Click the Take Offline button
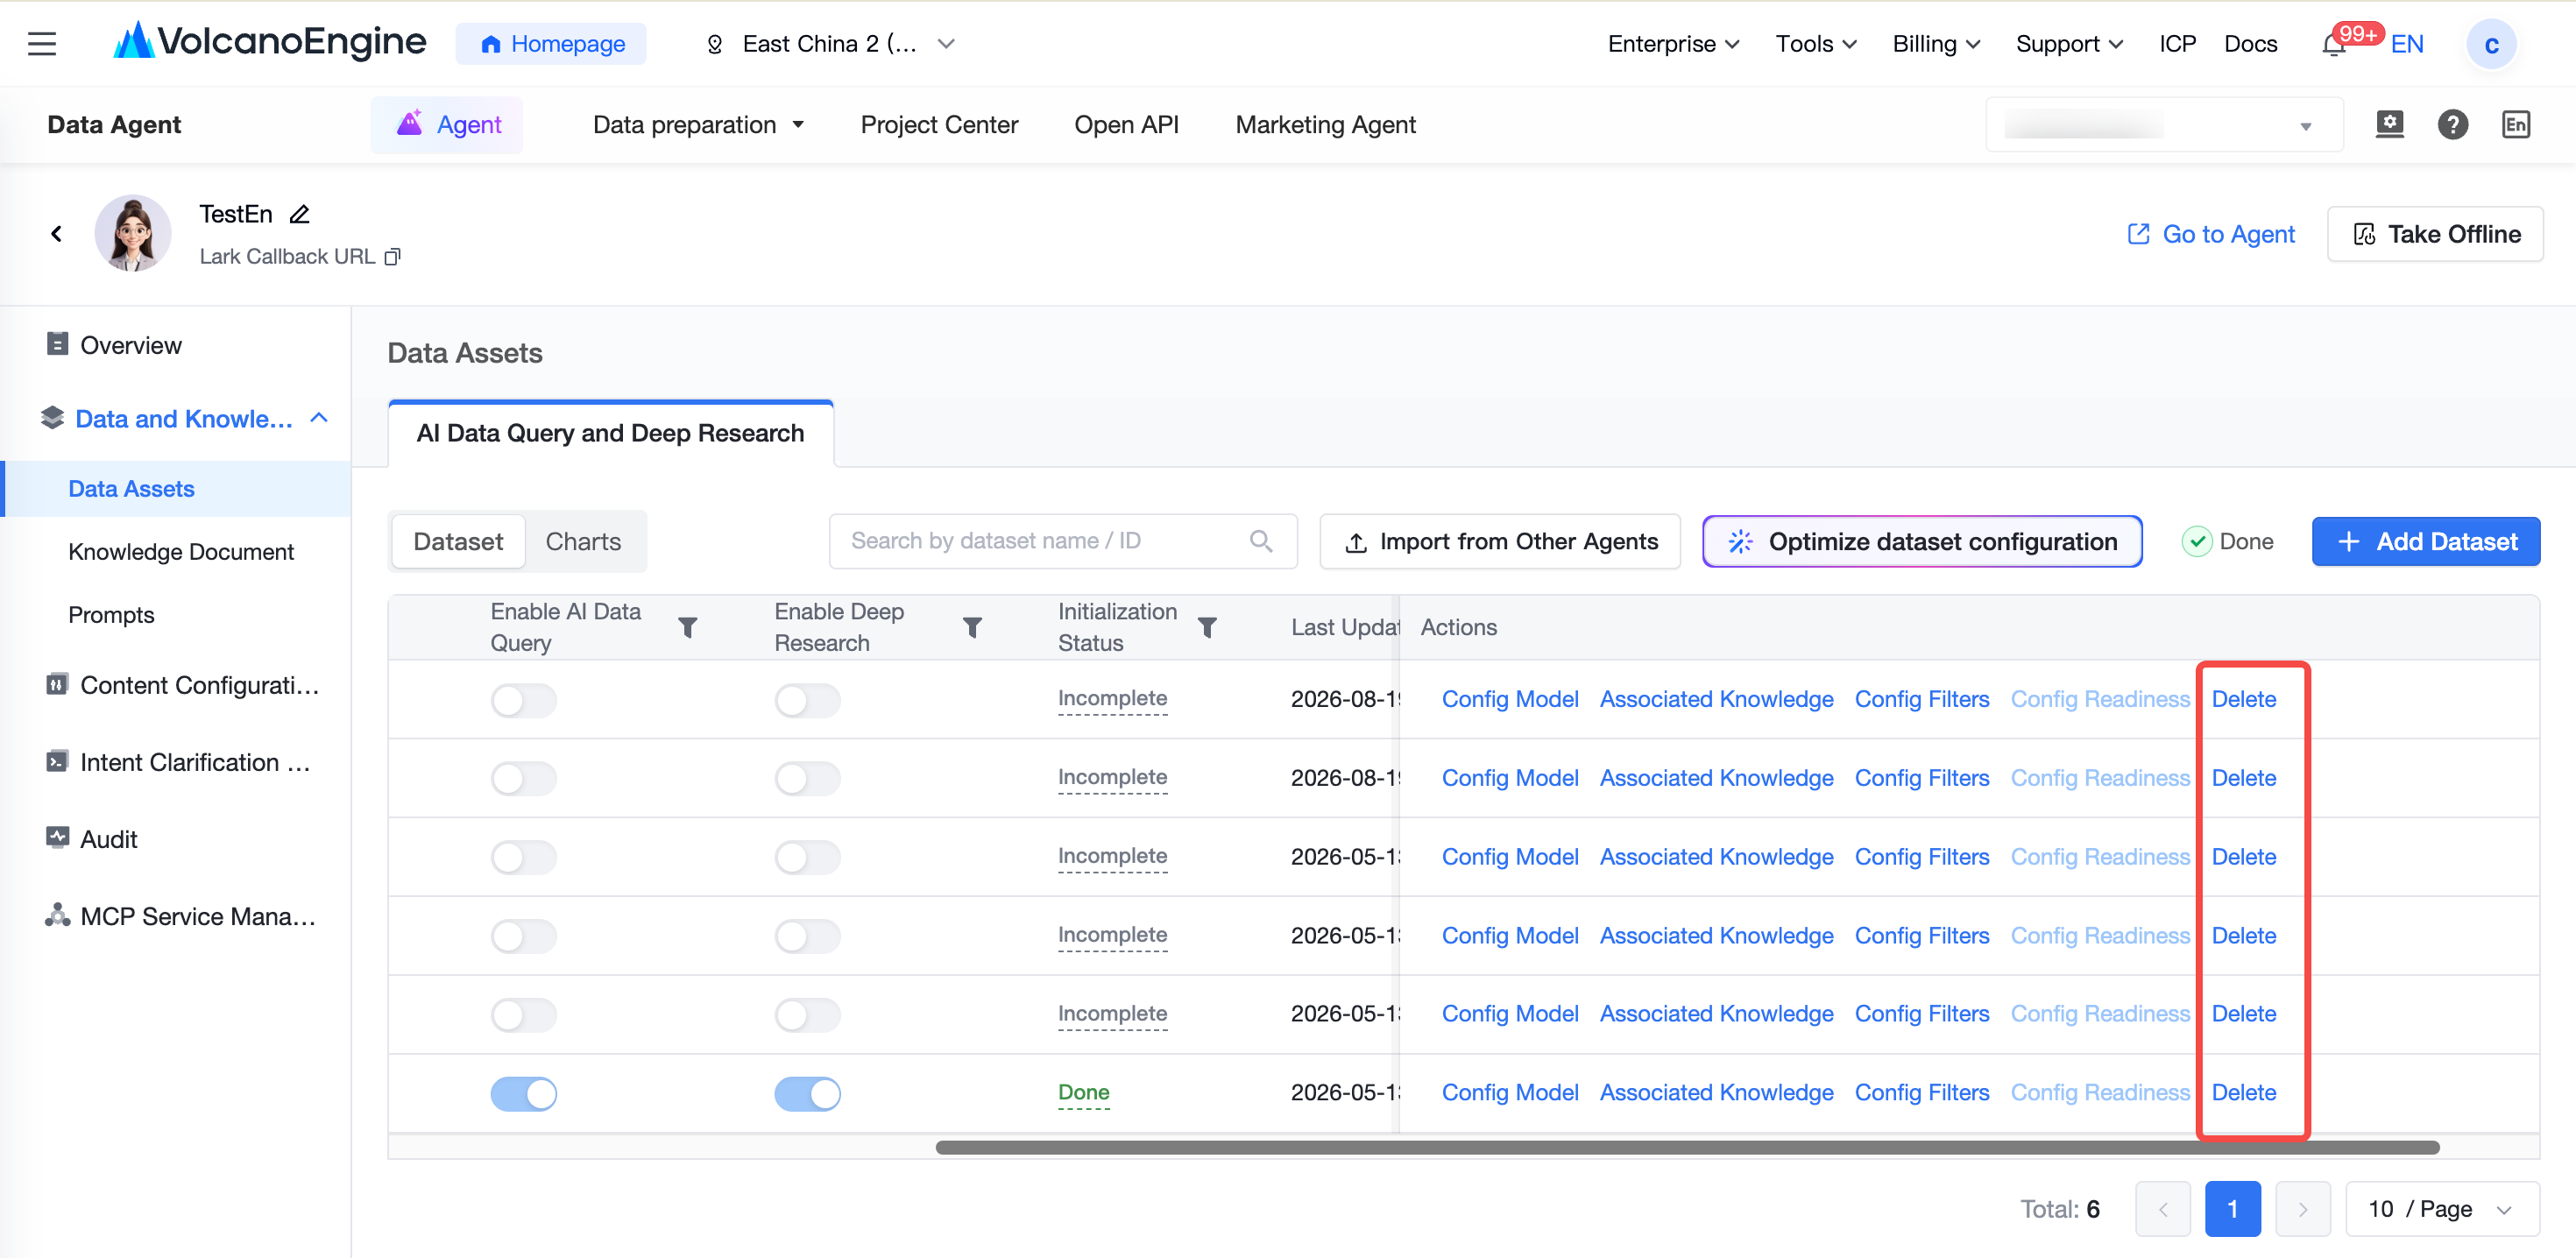 [2435, 234]
